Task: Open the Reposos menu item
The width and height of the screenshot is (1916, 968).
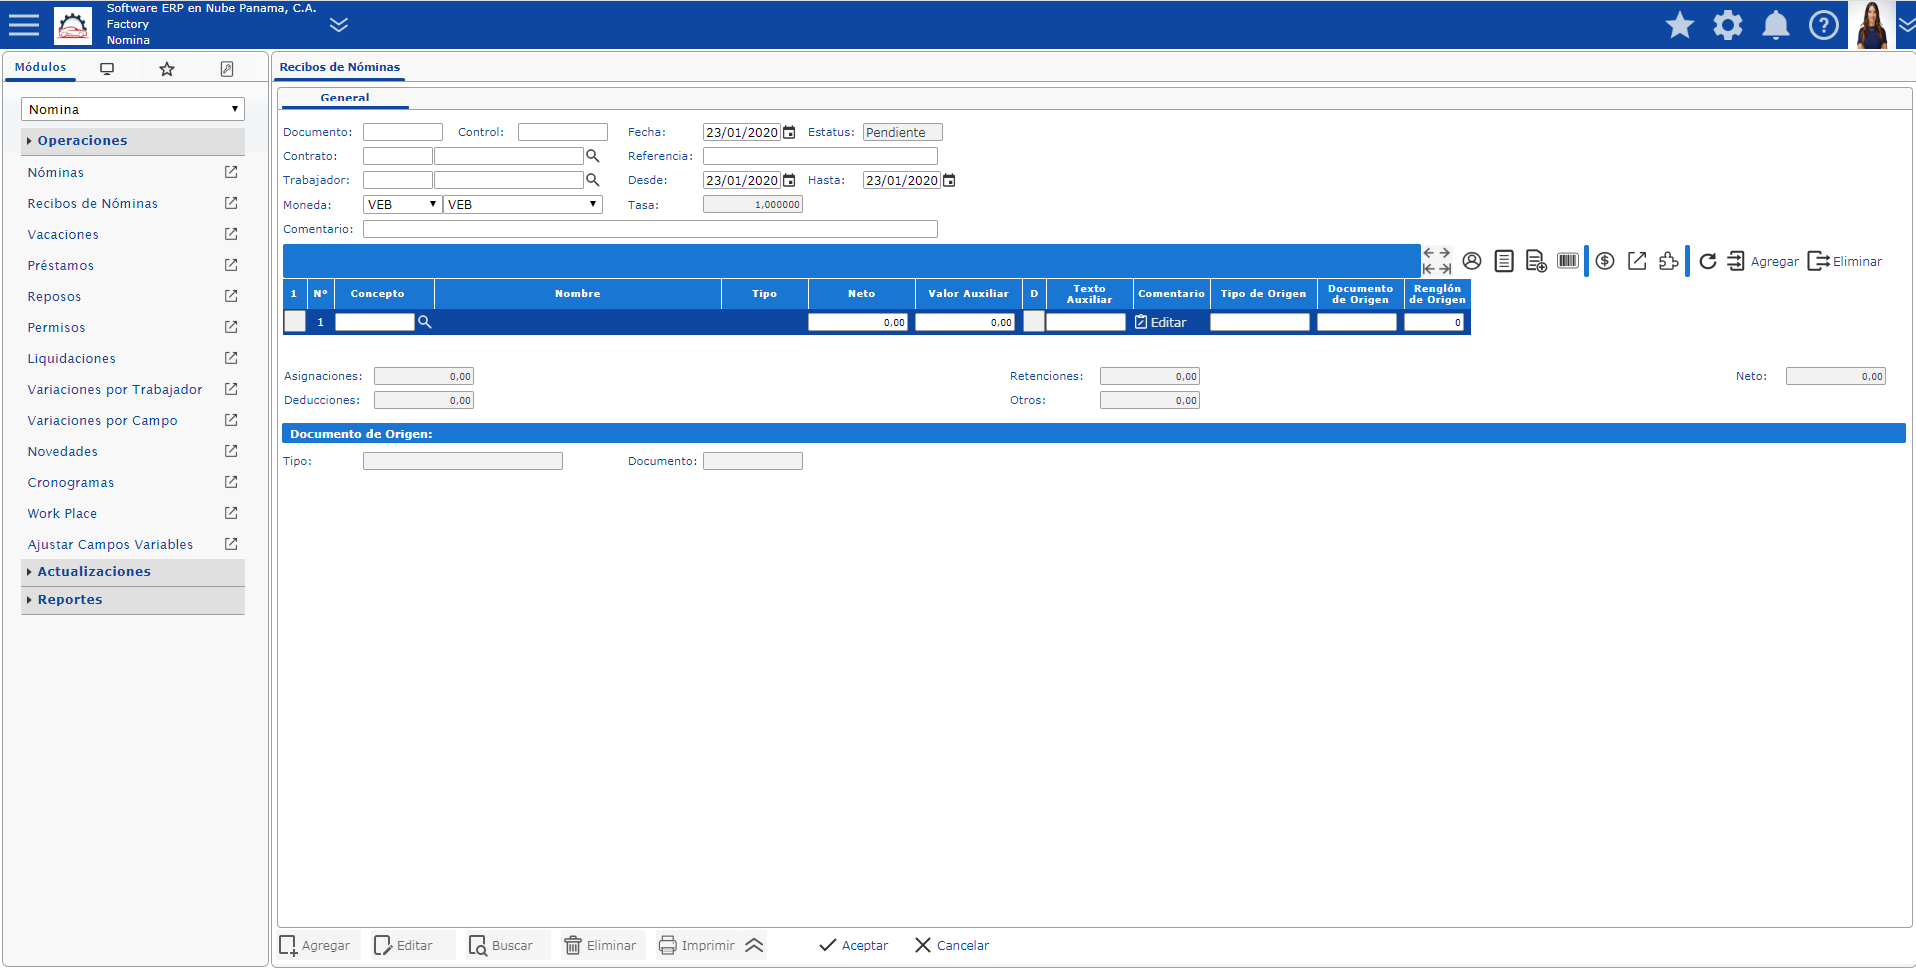Action: pyautogui.click(x=54, y=297)
